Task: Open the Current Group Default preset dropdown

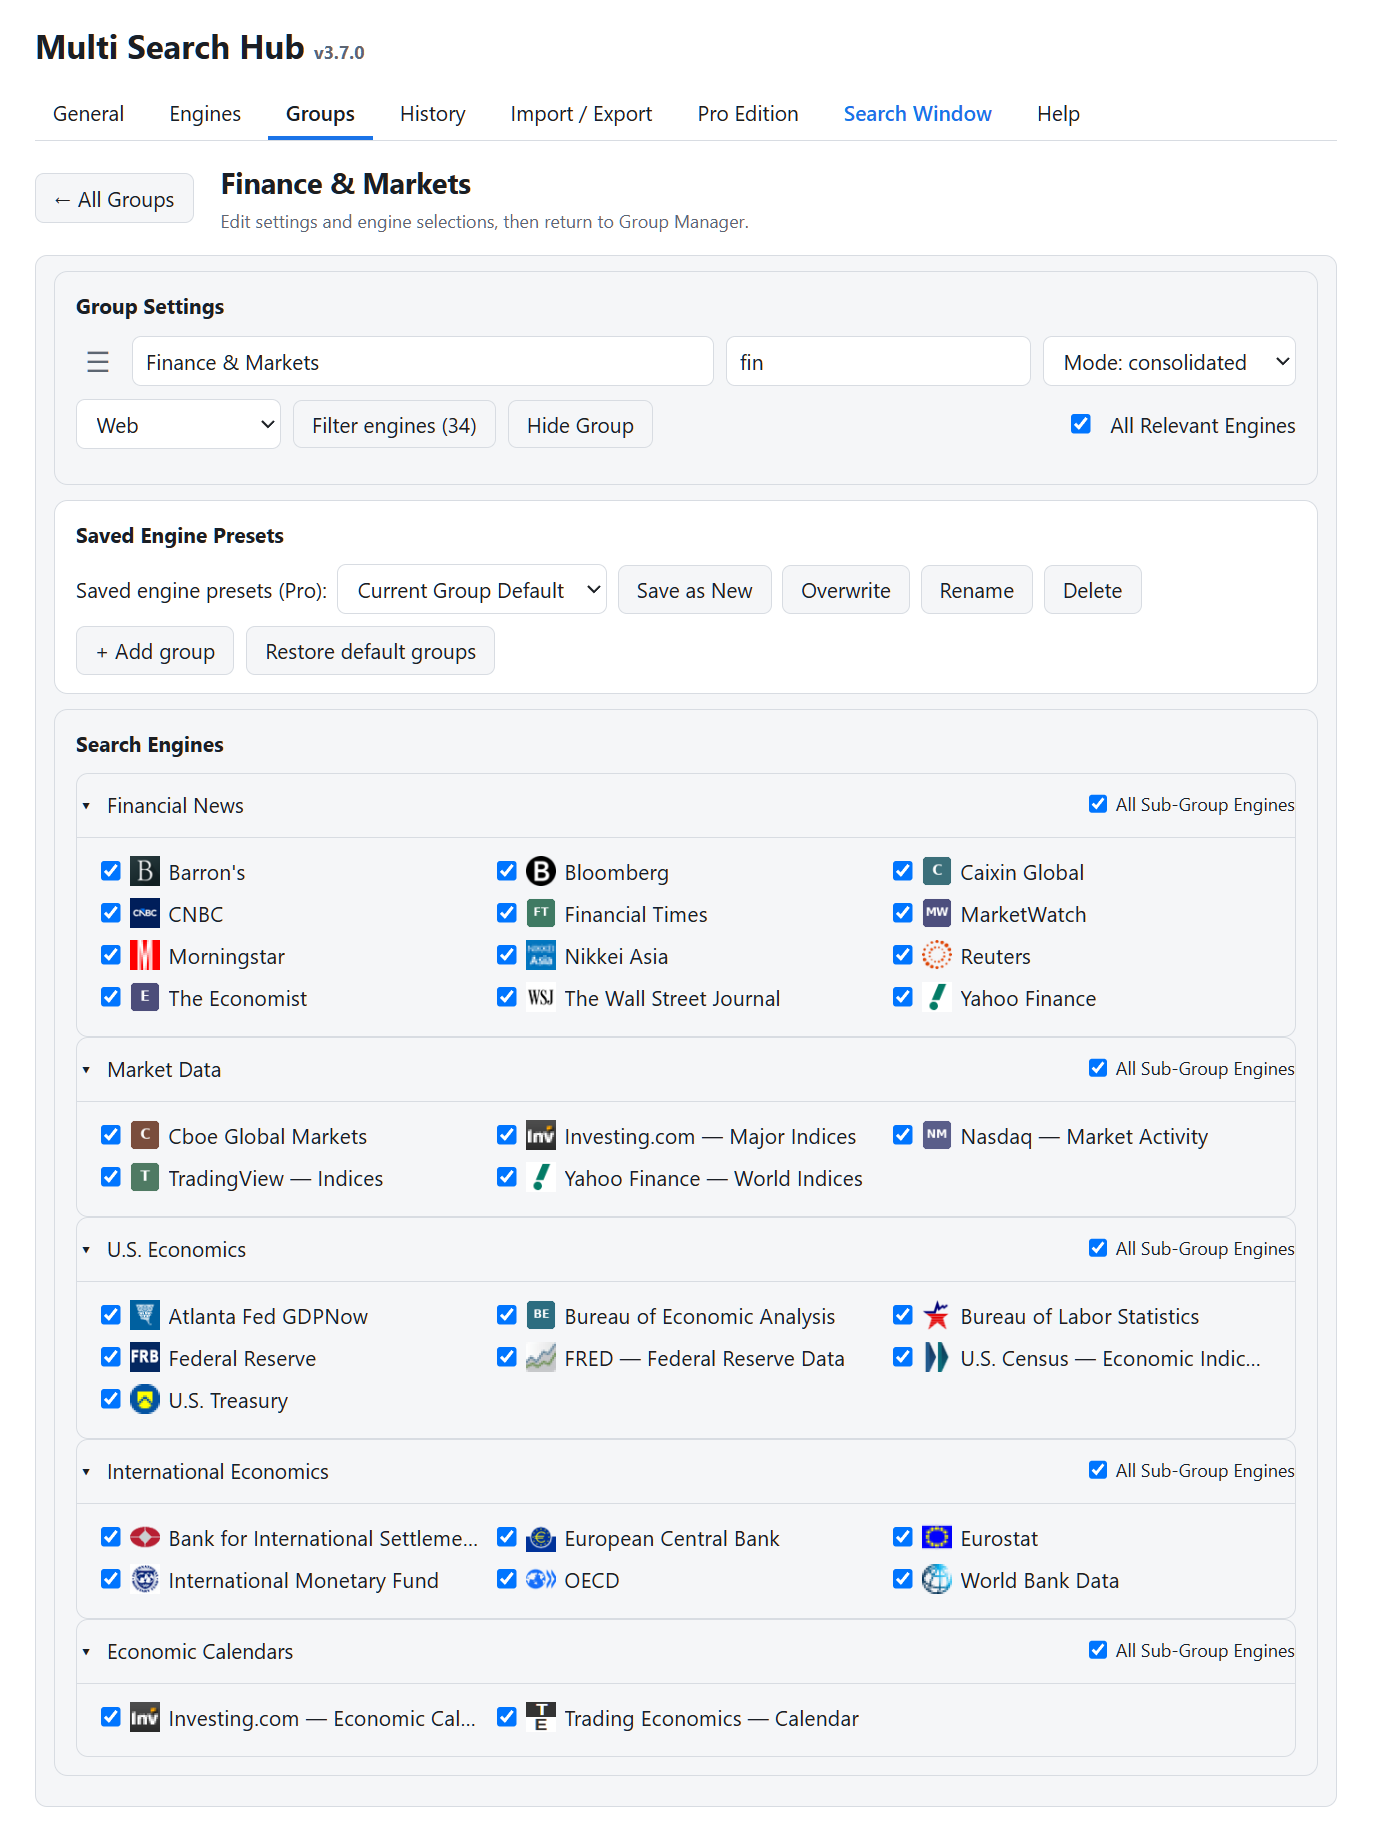Action: (x=472, y=590)
